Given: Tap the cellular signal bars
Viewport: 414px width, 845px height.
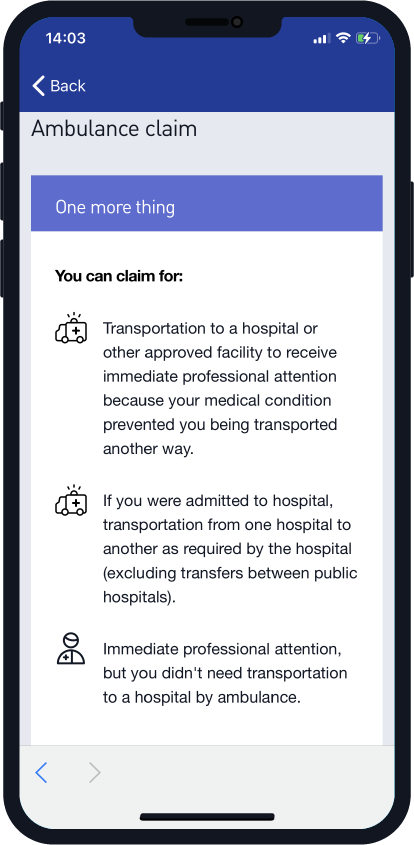Looking at the screenshot, I should click(321, 38).
